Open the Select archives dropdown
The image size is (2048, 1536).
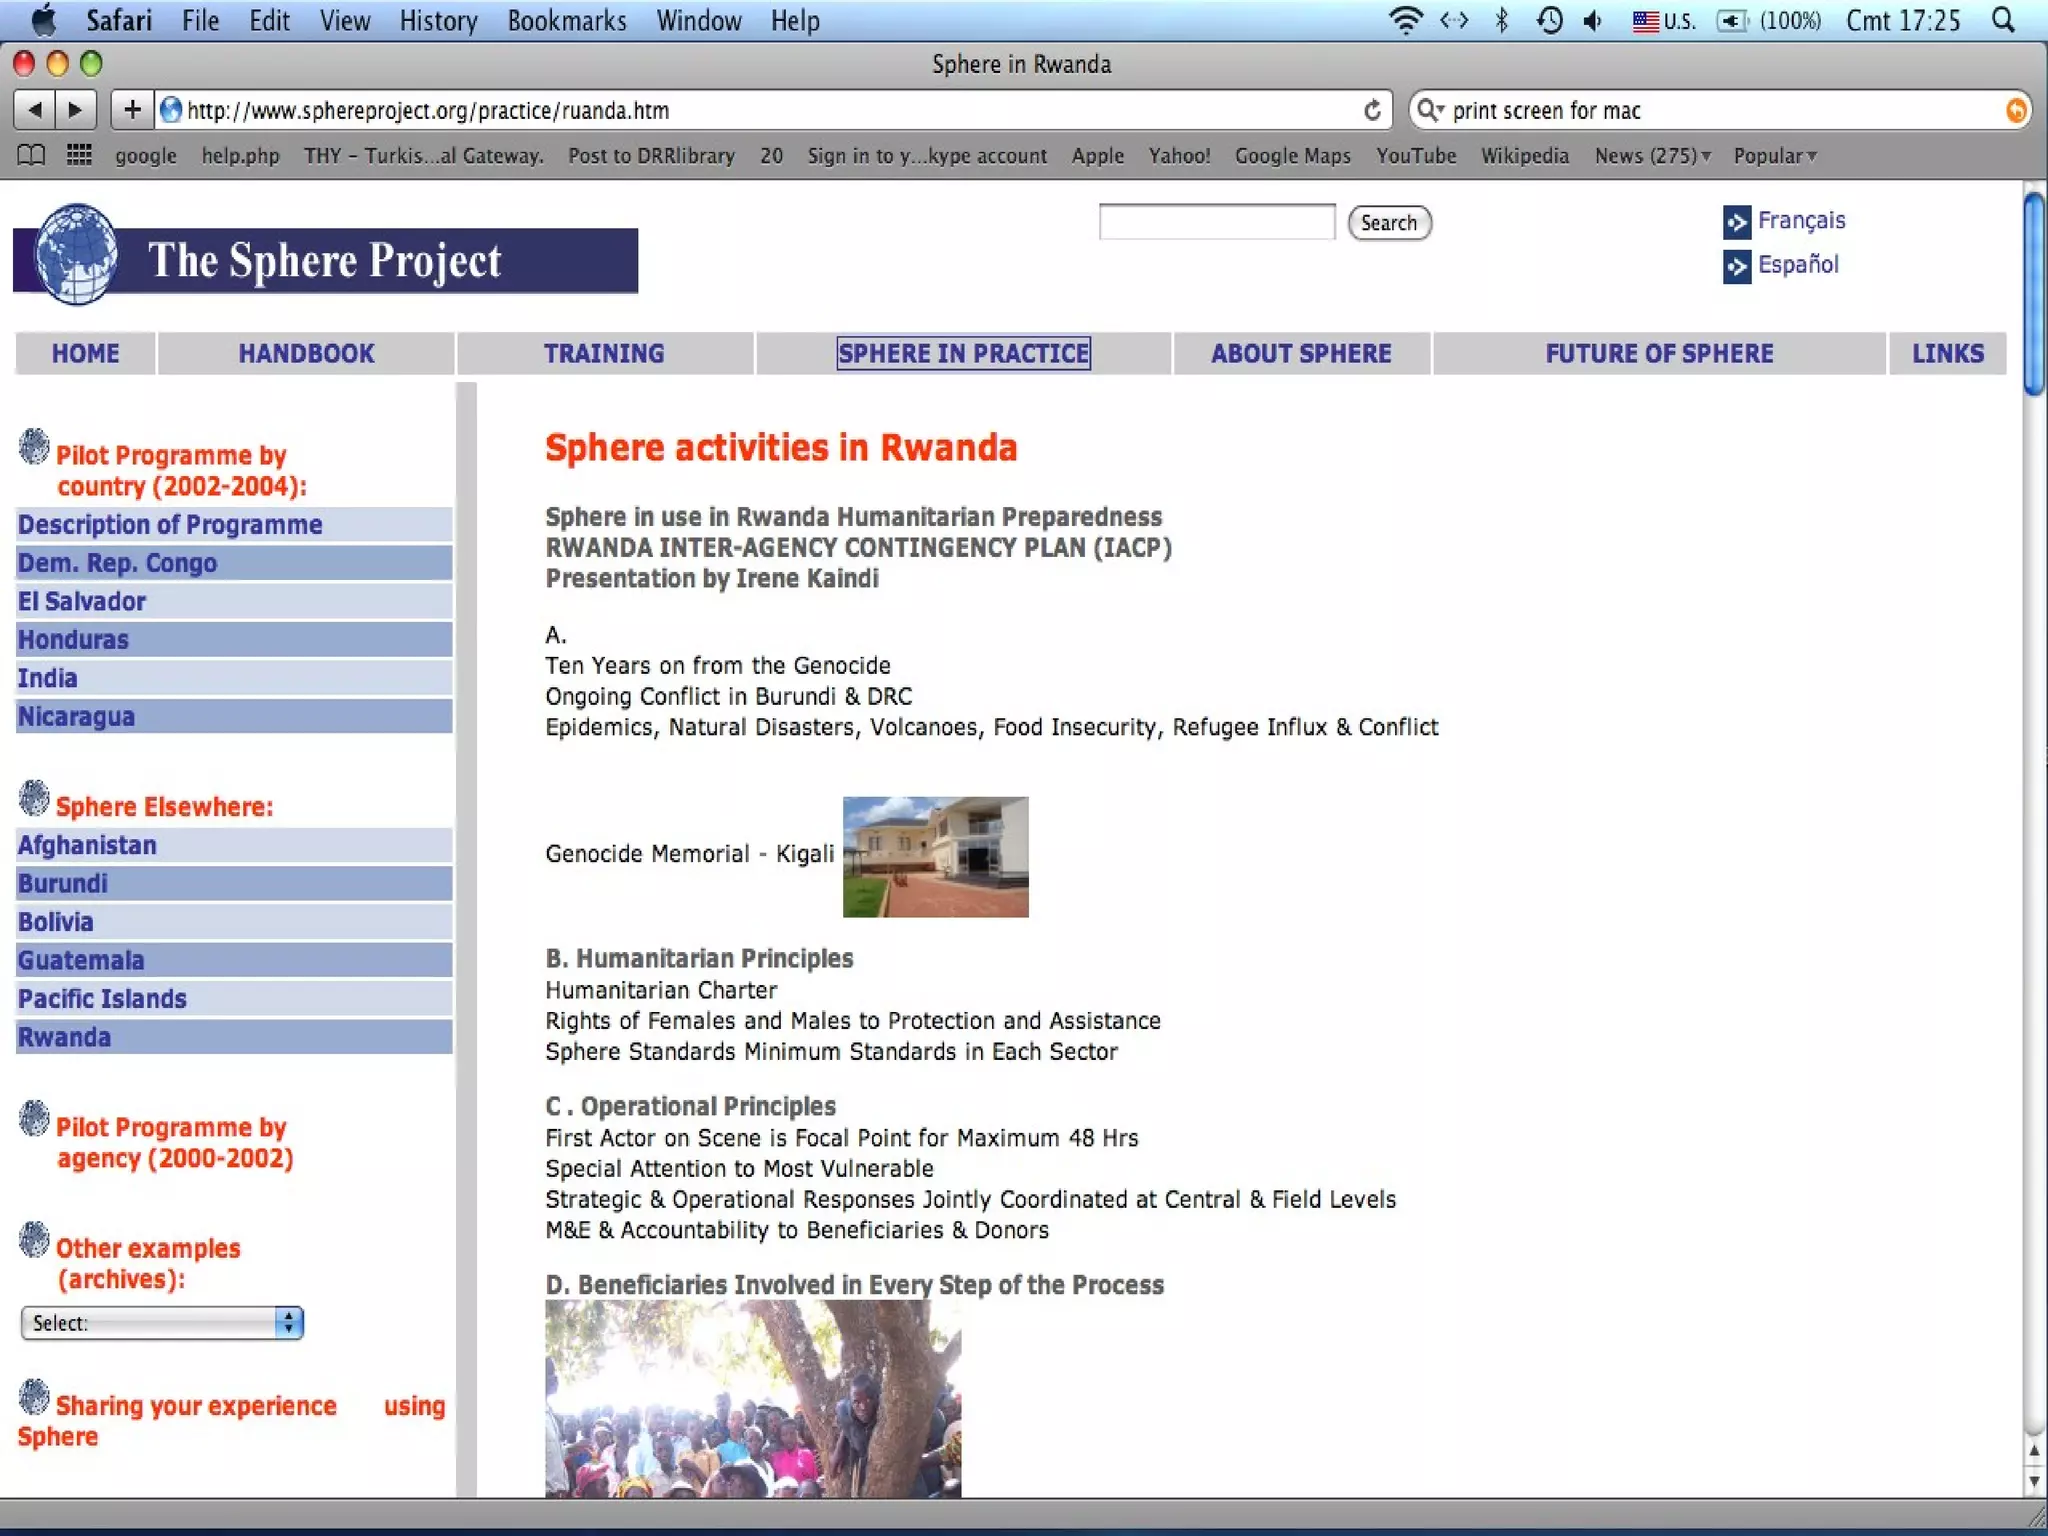[162, 1323]
